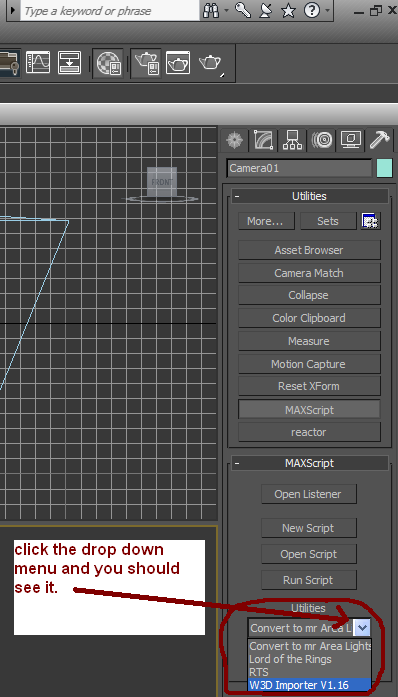Open the Material Editor sphere icon

[x=109, y=63]
